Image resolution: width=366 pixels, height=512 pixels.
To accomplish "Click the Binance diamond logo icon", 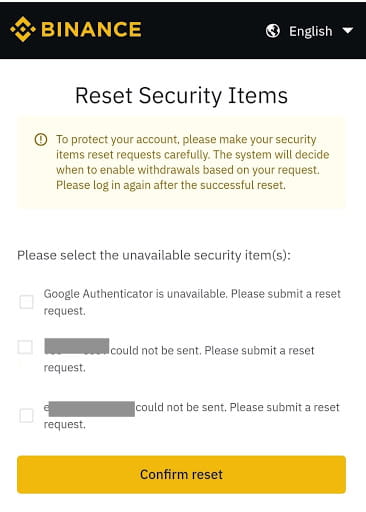I will coord(23,29).
